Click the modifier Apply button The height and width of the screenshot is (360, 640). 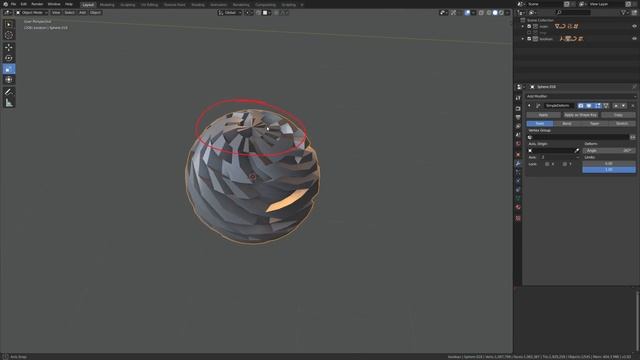coord(543,115)
